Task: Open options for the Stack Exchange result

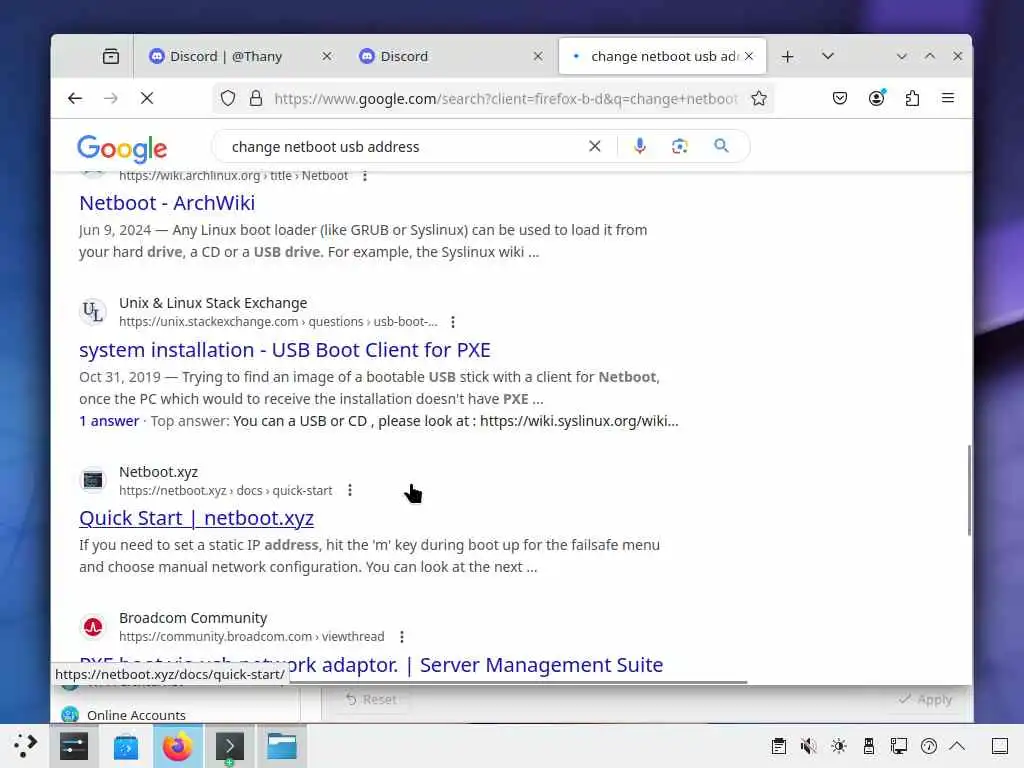Action: [x=453, y=322]
